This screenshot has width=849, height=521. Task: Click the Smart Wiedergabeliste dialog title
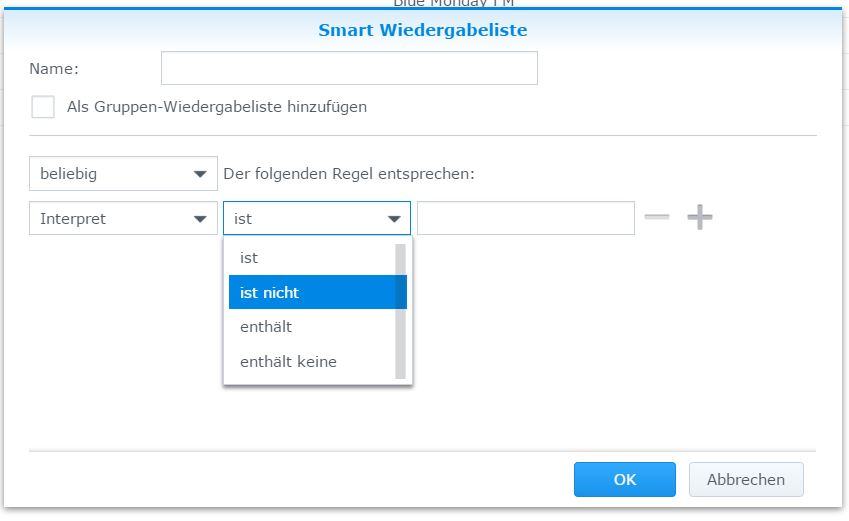[423, 30]
